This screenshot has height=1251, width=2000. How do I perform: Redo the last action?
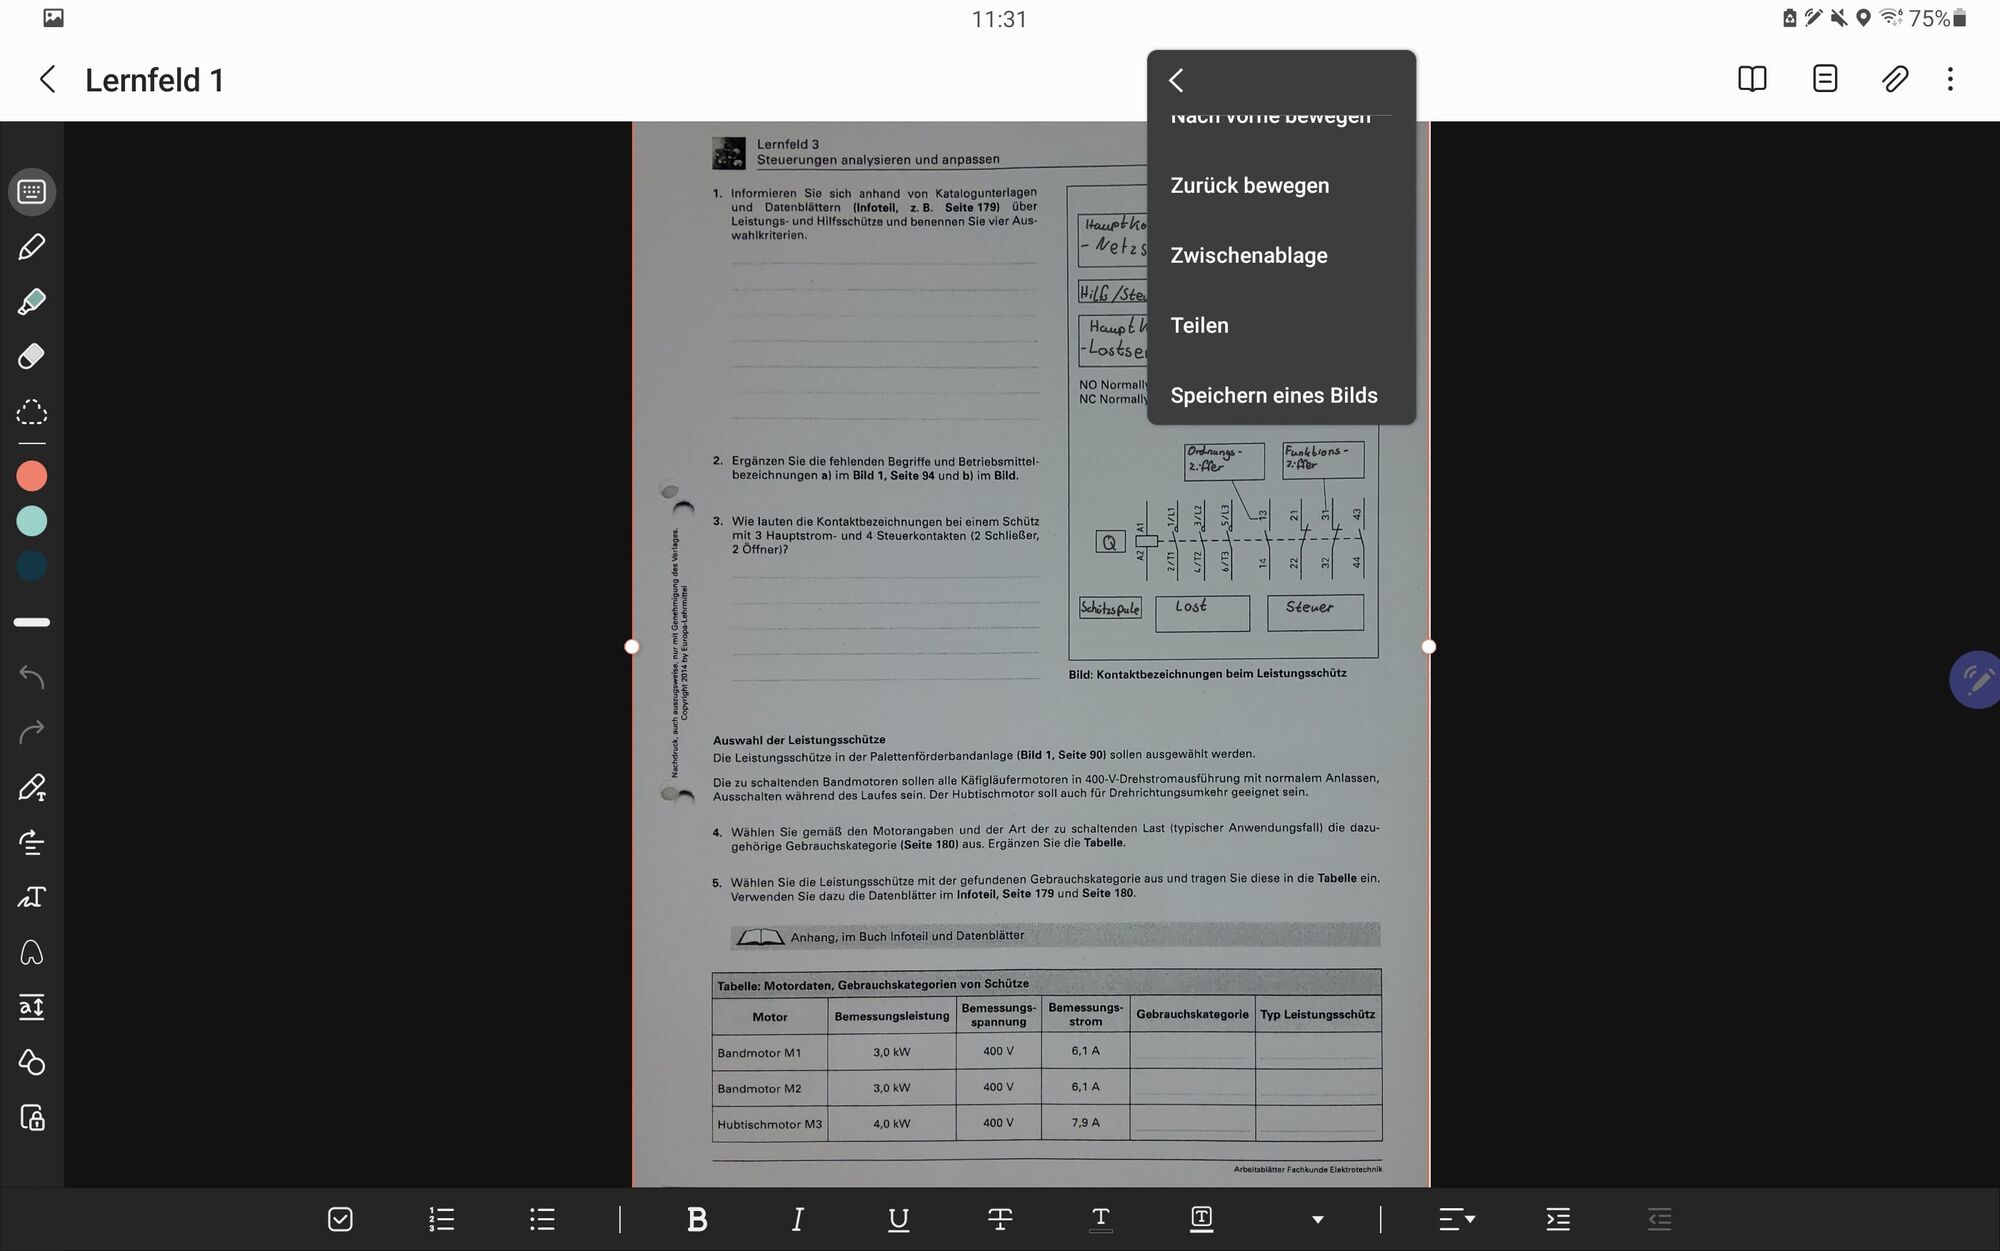coord(32,732)
